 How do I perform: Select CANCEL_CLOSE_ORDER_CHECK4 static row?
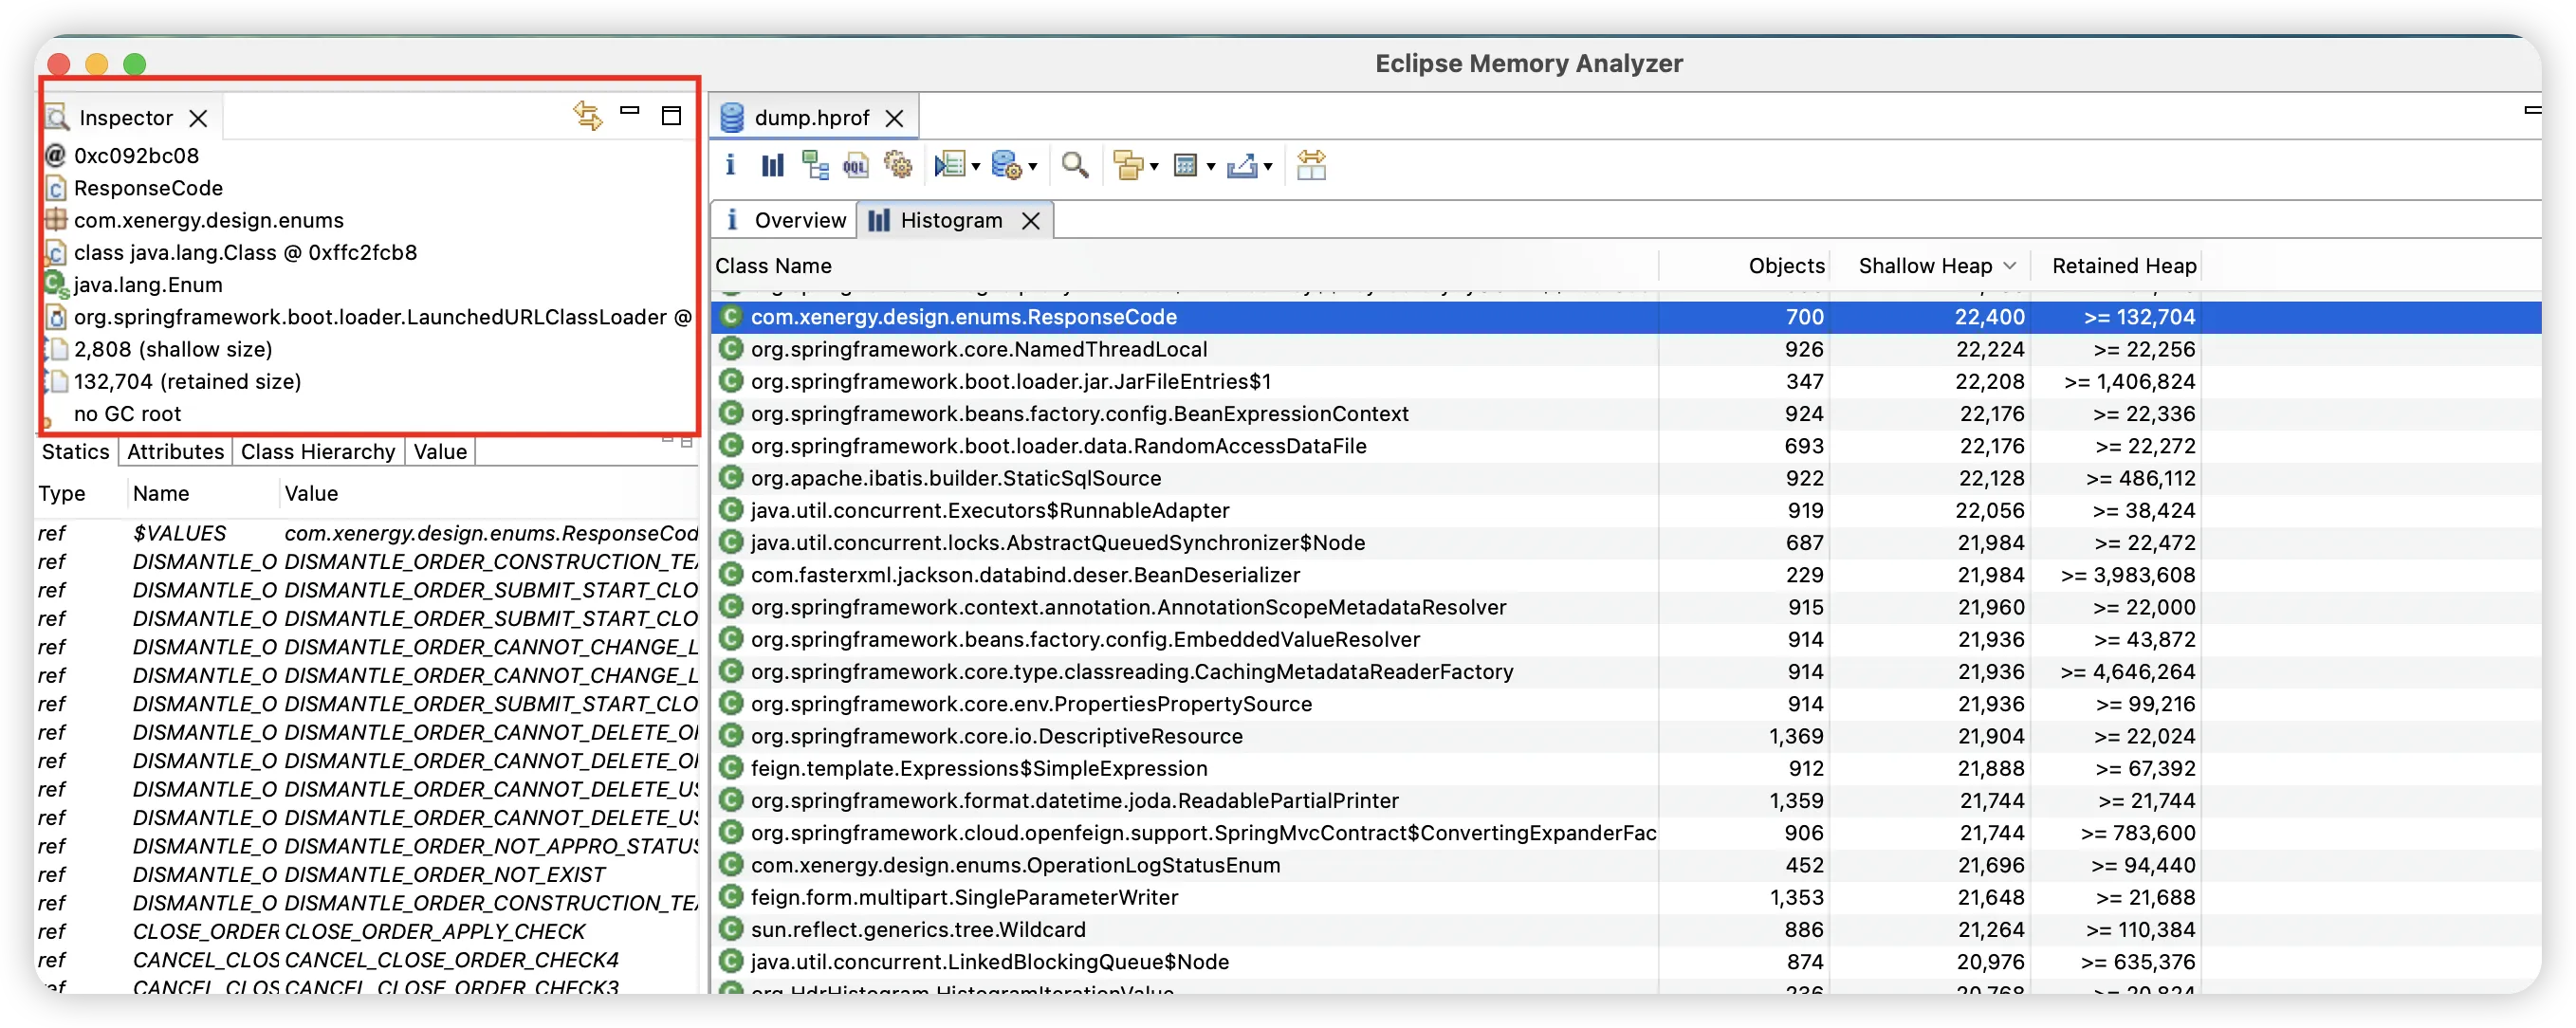[x=368, y=960]
